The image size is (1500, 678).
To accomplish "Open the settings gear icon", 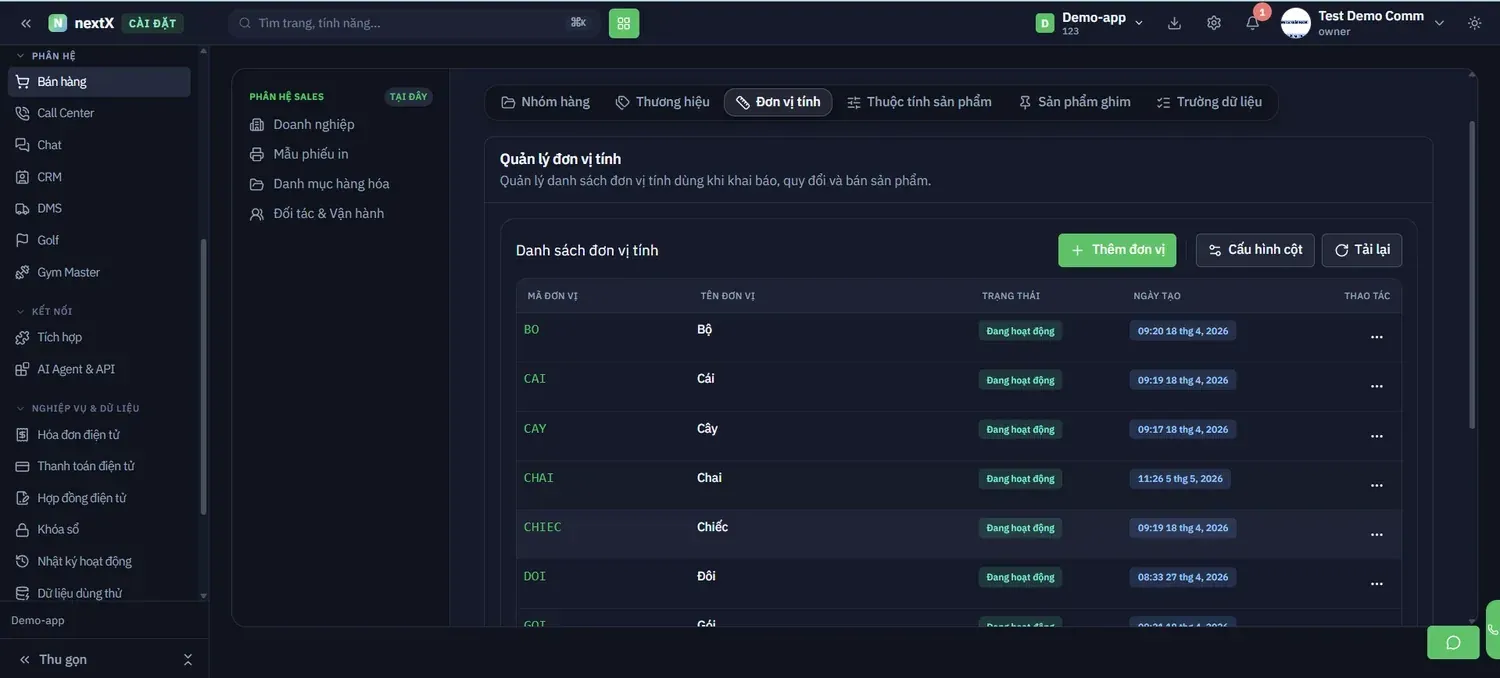I will (x=1214, y=23).
